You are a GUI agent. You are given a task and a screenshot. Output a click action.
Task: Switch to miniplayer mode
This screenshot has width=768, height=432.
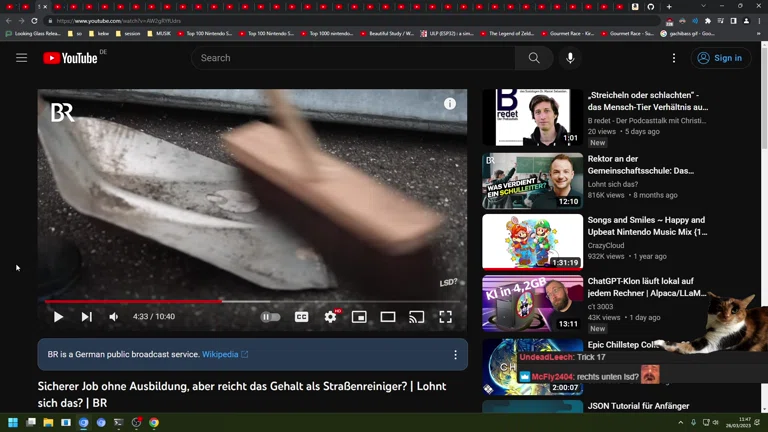coord(359,317)
